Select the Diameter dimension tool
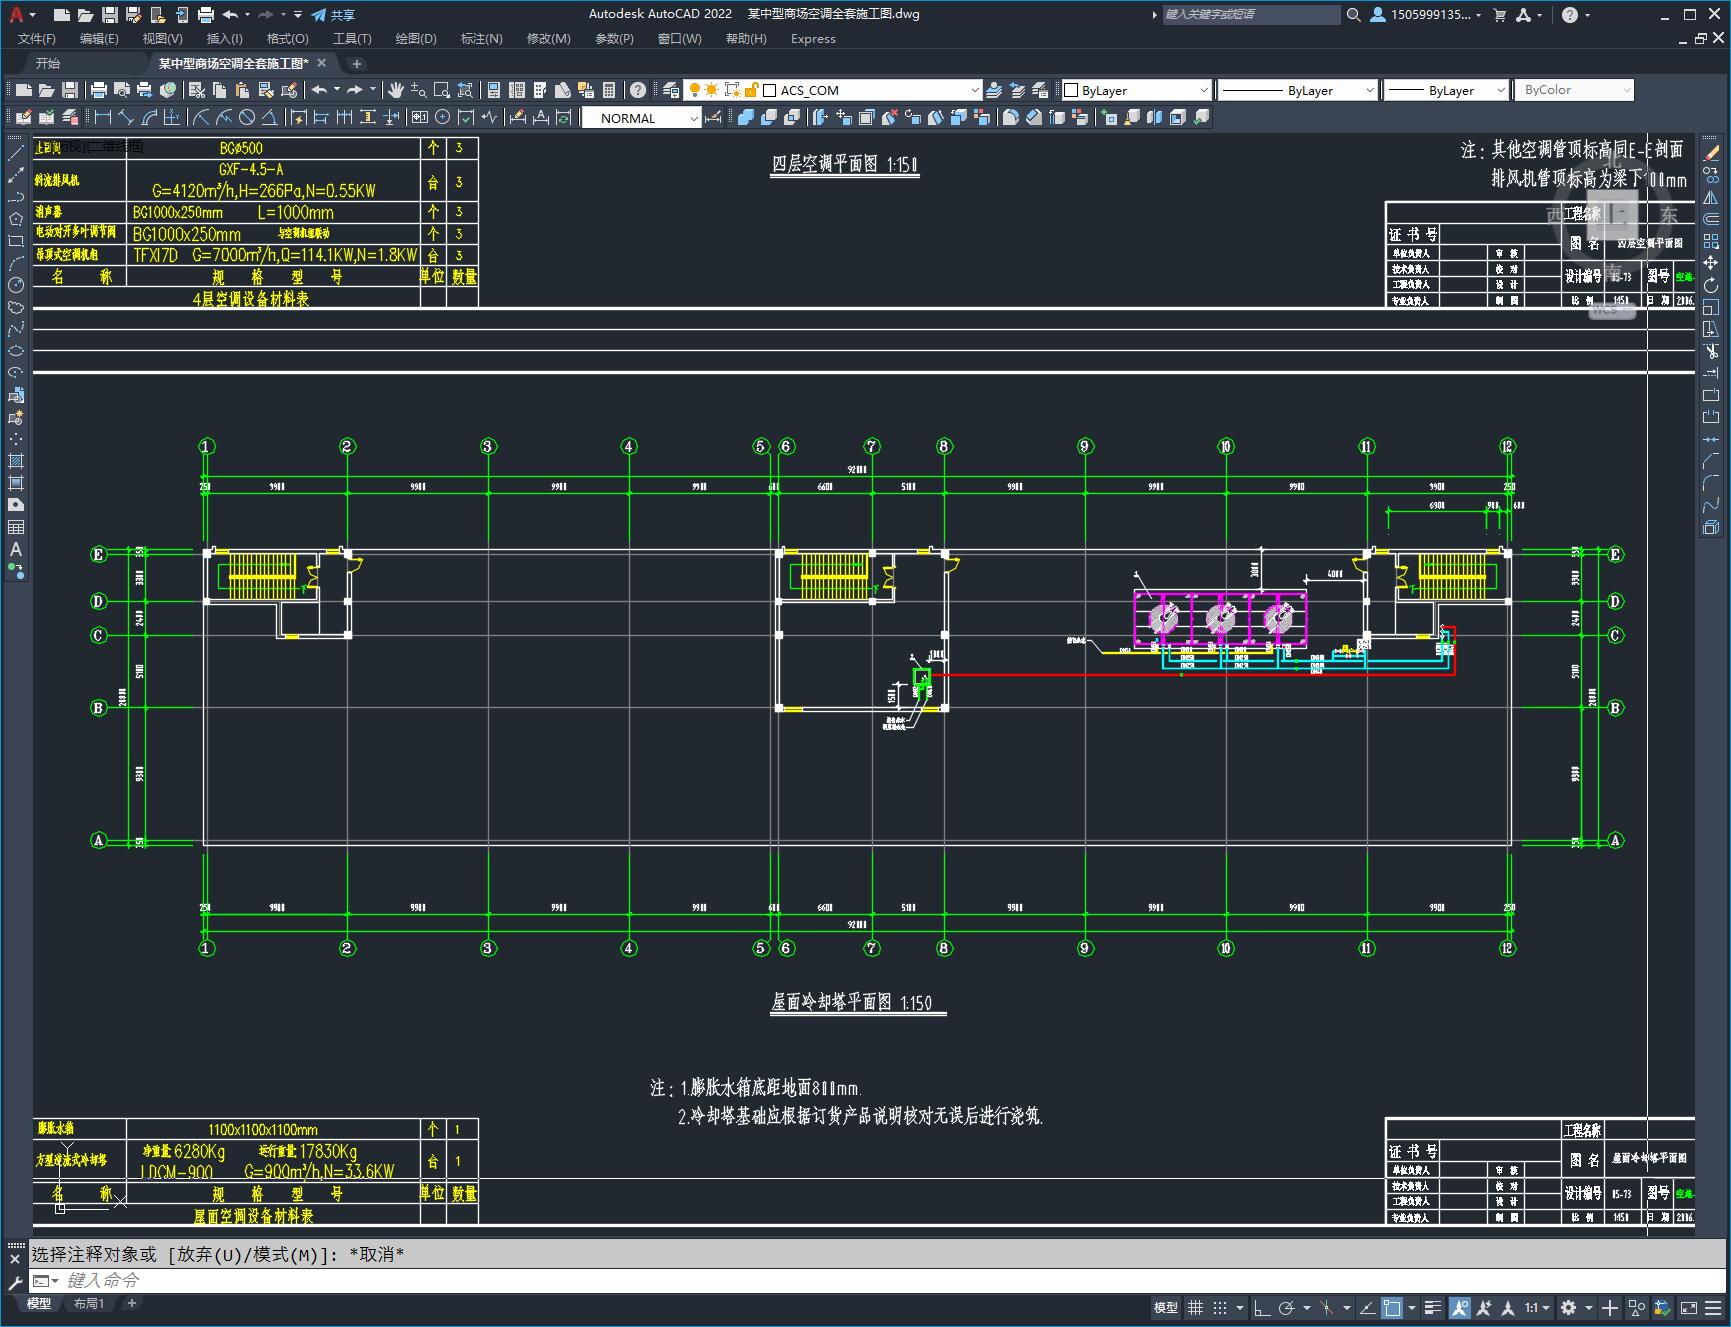 [246, 117]
